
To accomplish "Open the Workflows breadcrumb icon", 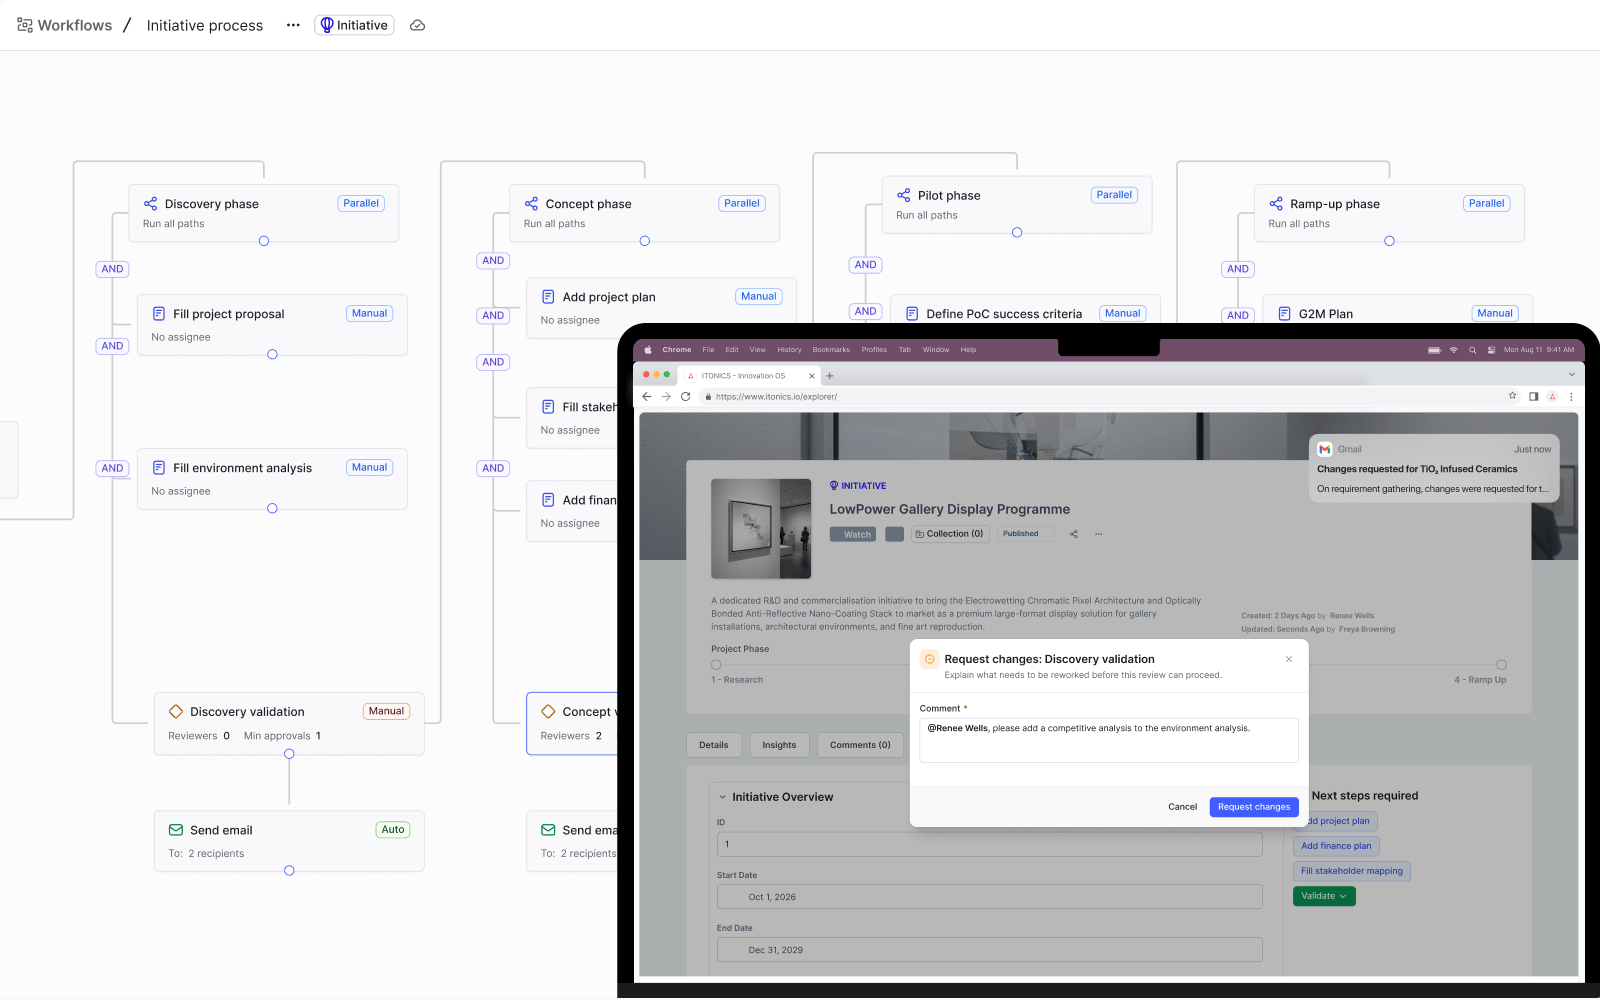I will point(25,25).
